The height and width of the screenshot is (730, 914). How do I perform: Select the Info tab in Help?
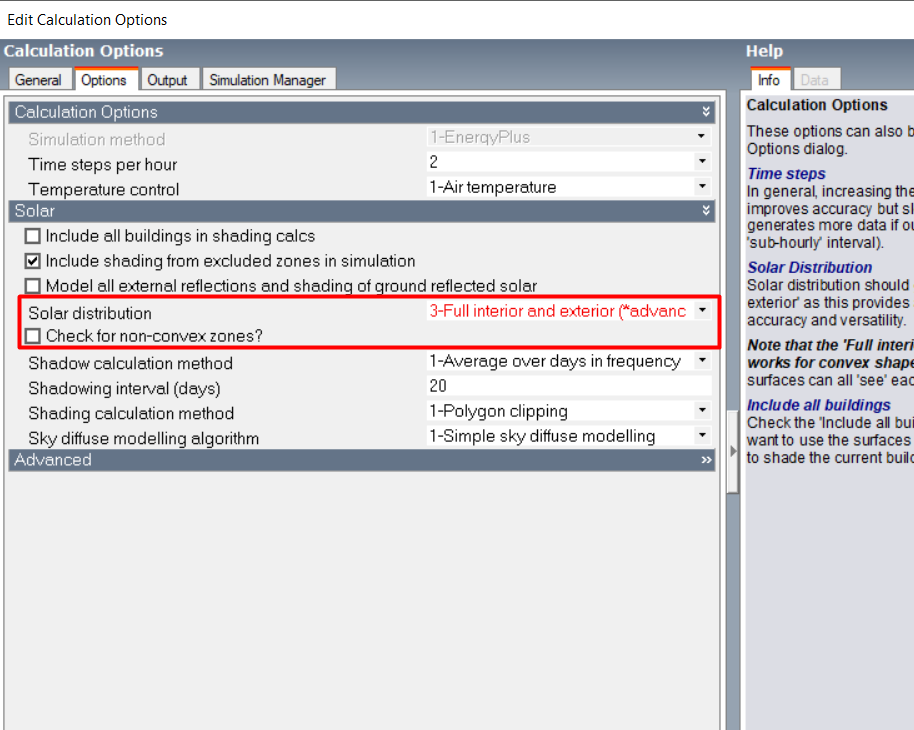click(x=769, y=80)
